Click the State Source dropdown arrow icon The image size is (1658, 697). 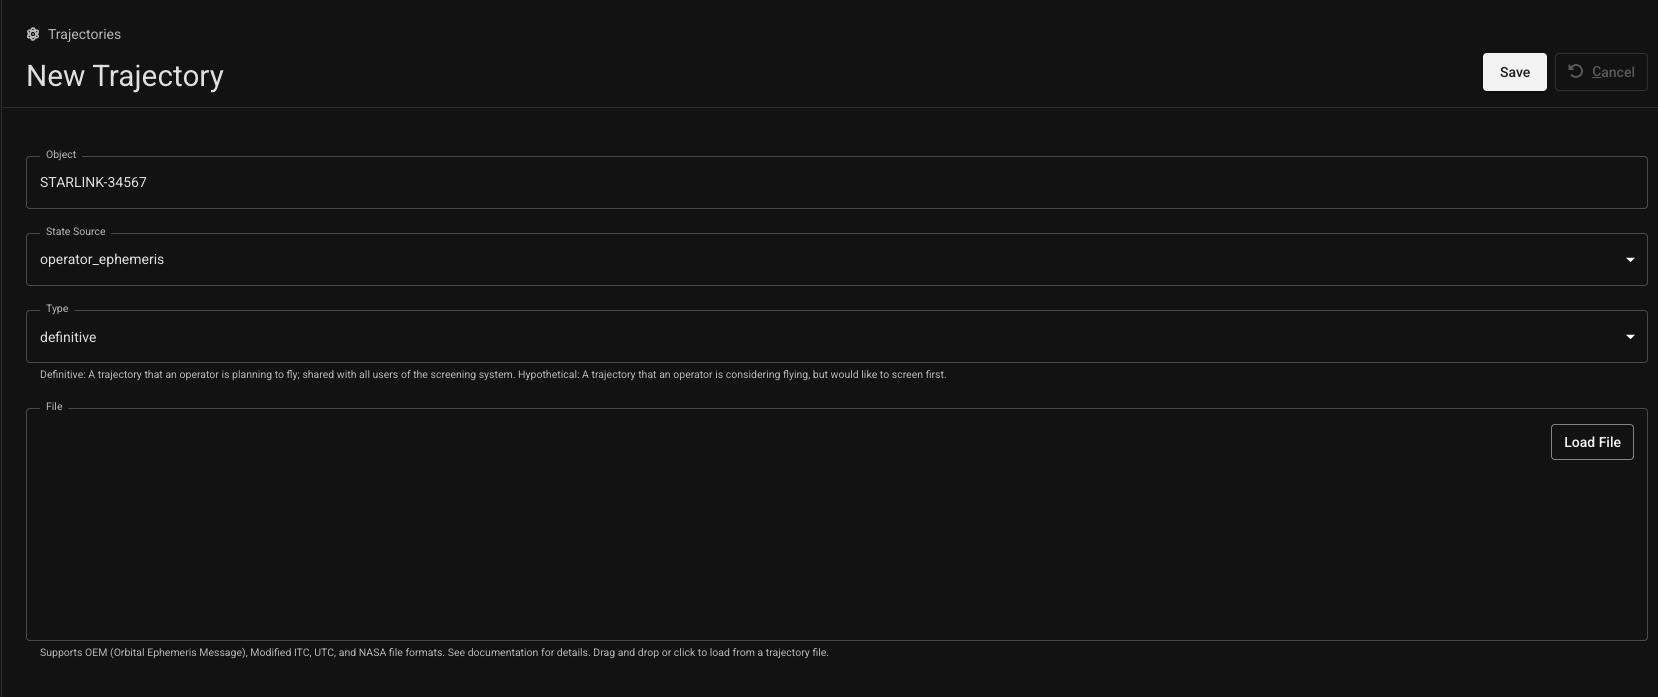click(1630, 260)
